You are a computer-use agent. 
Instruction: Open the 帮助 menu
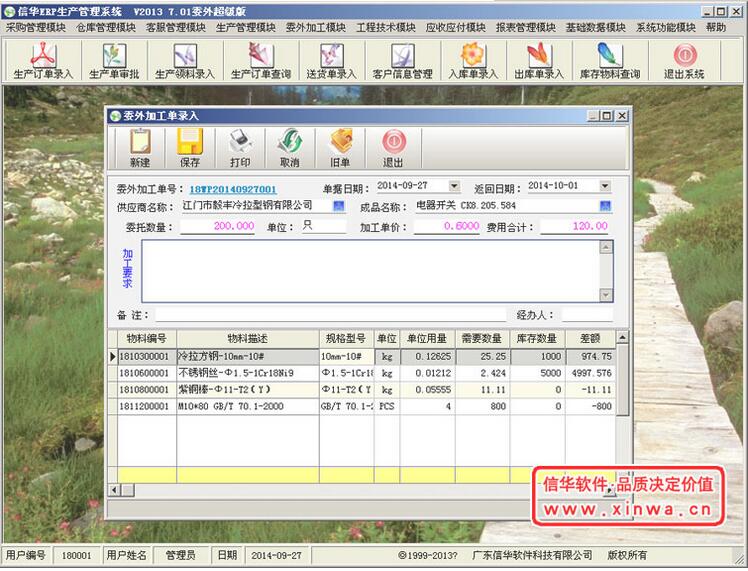[716, 28]
